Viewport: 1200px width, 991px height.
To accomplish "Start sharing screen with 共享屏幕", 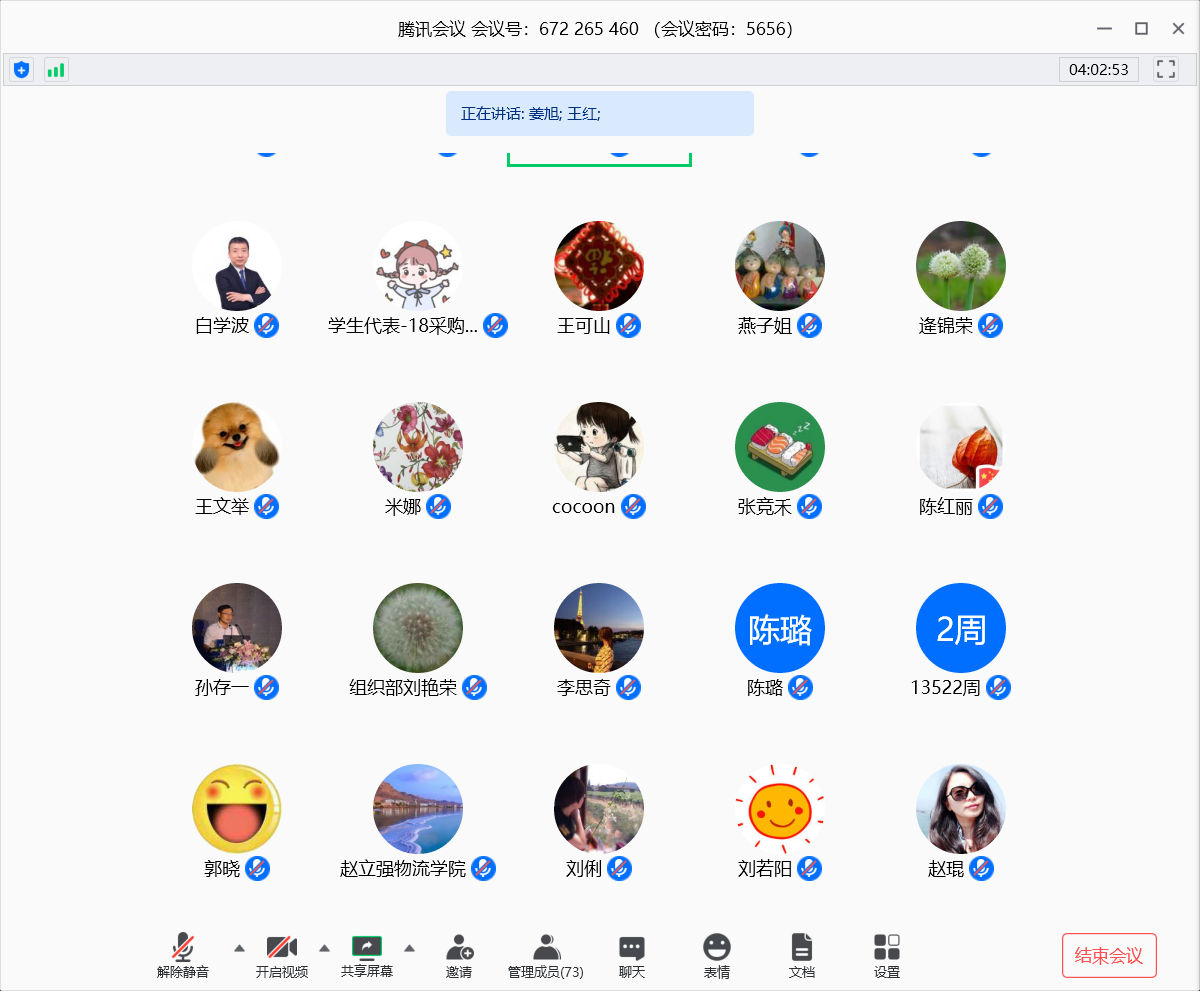I will click(367, 954).
